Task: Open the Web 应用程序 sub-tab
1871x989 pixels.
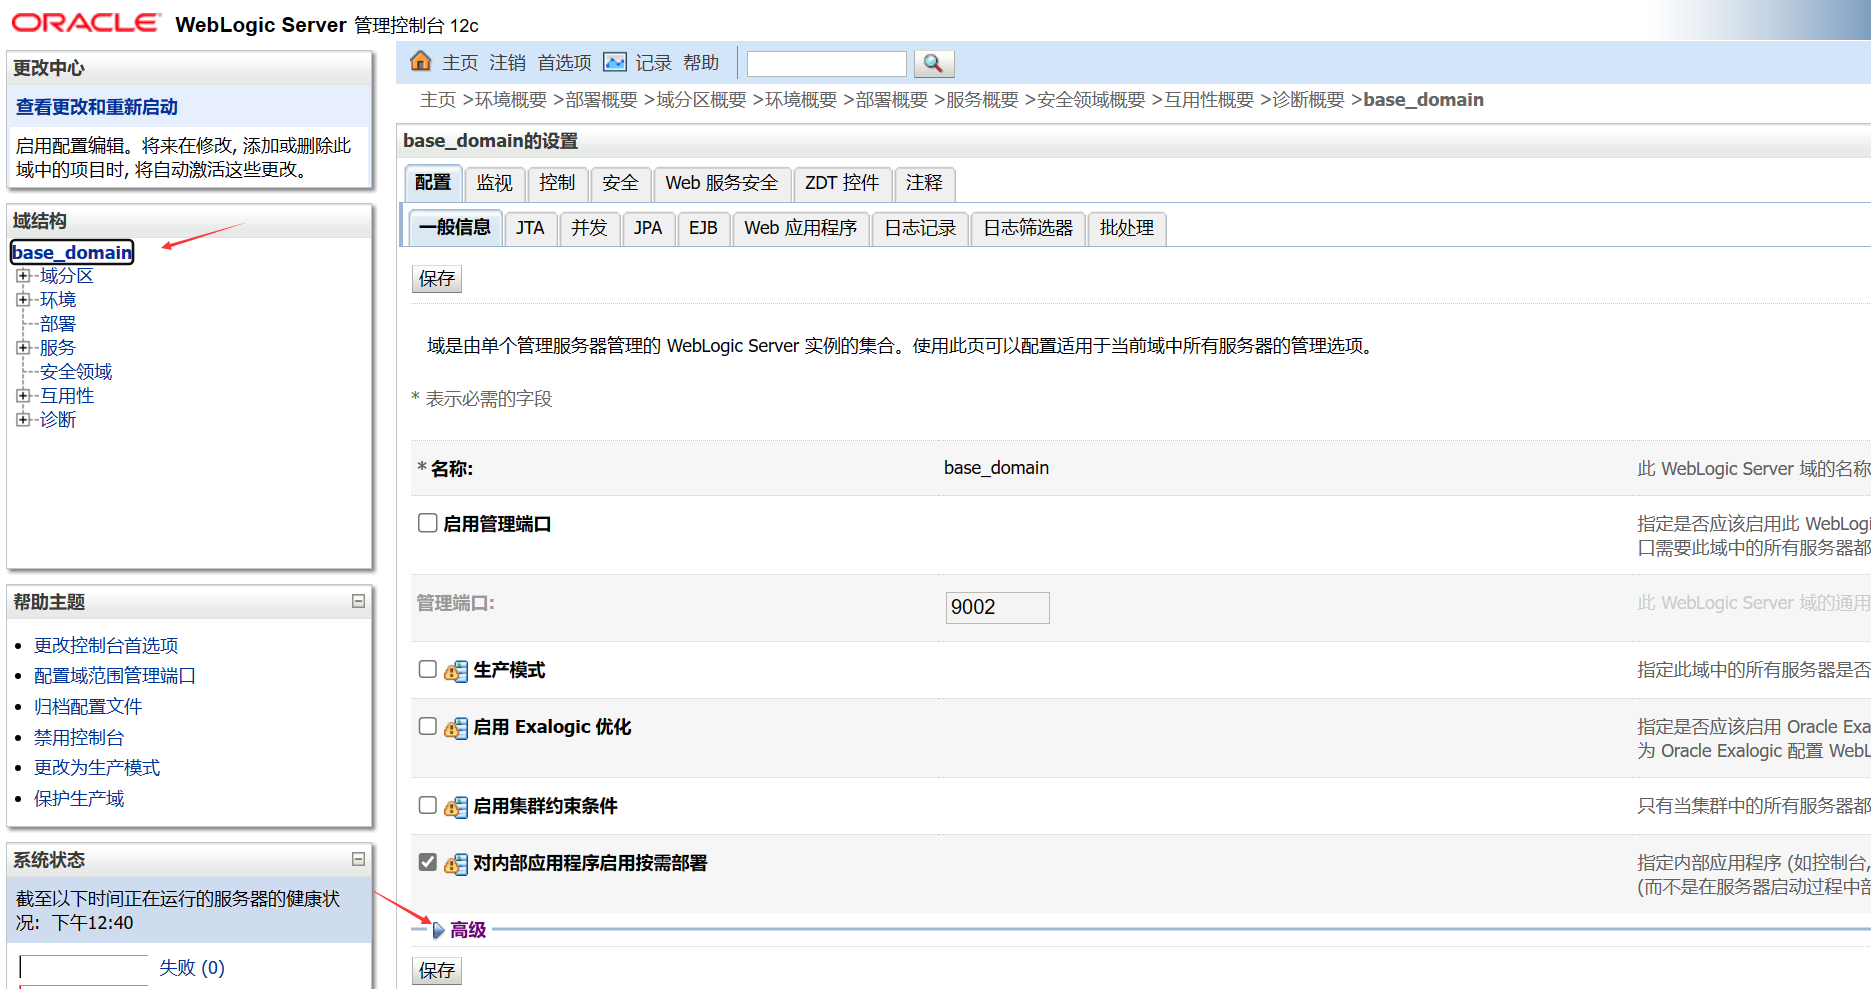Action: [801, 228]
